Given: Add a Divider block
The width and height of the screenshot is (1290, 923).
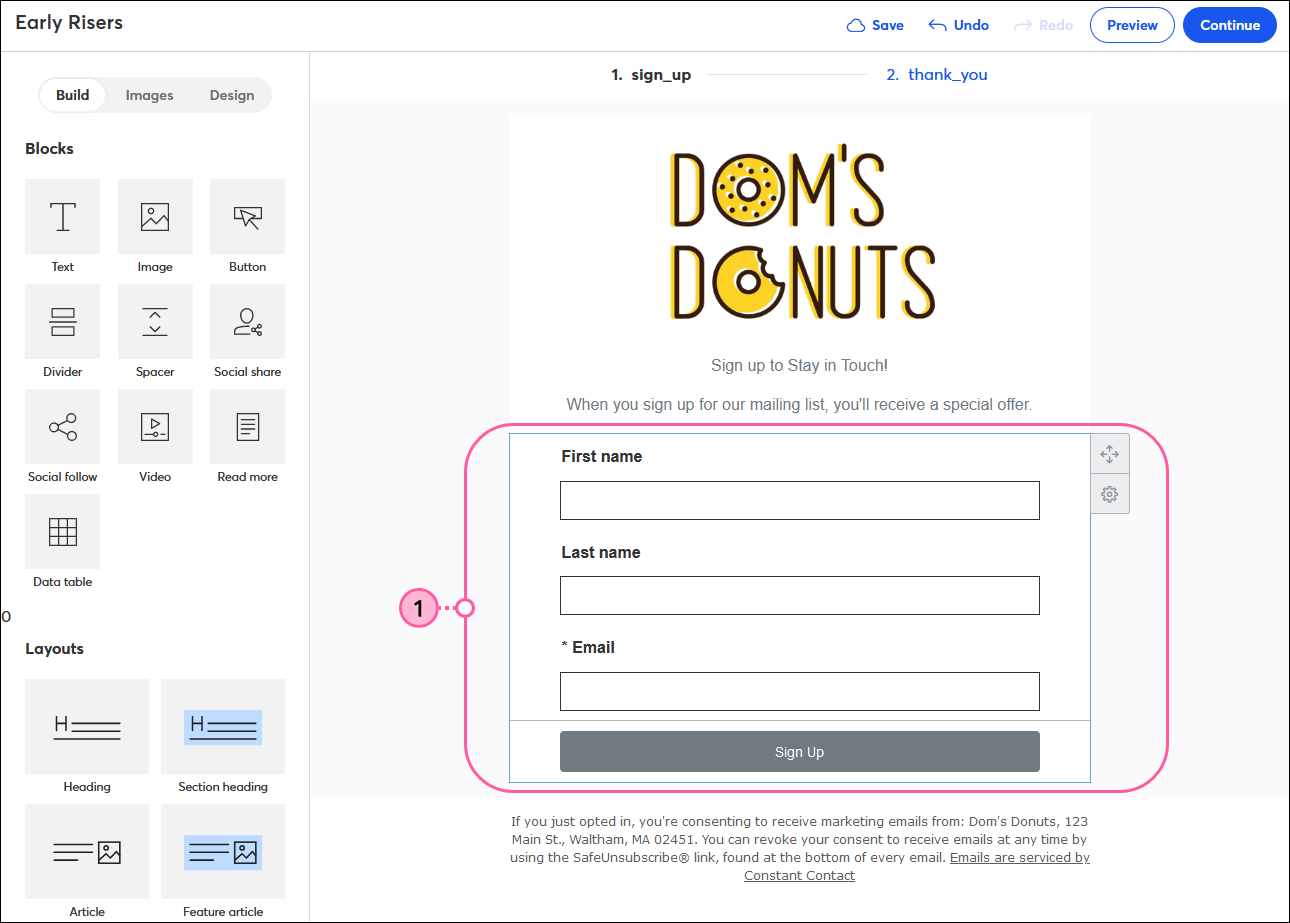Looking at the screenshot, I should (x=62, y=322).
